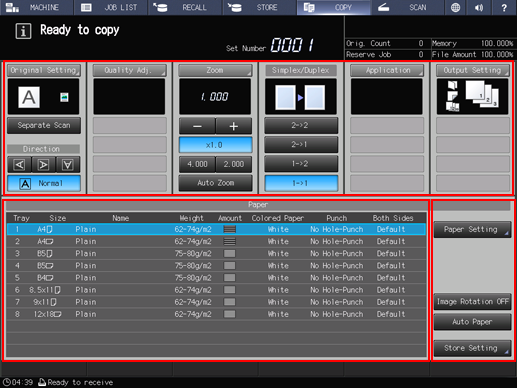Open Store Setting
517x388 pixels.
472,348
